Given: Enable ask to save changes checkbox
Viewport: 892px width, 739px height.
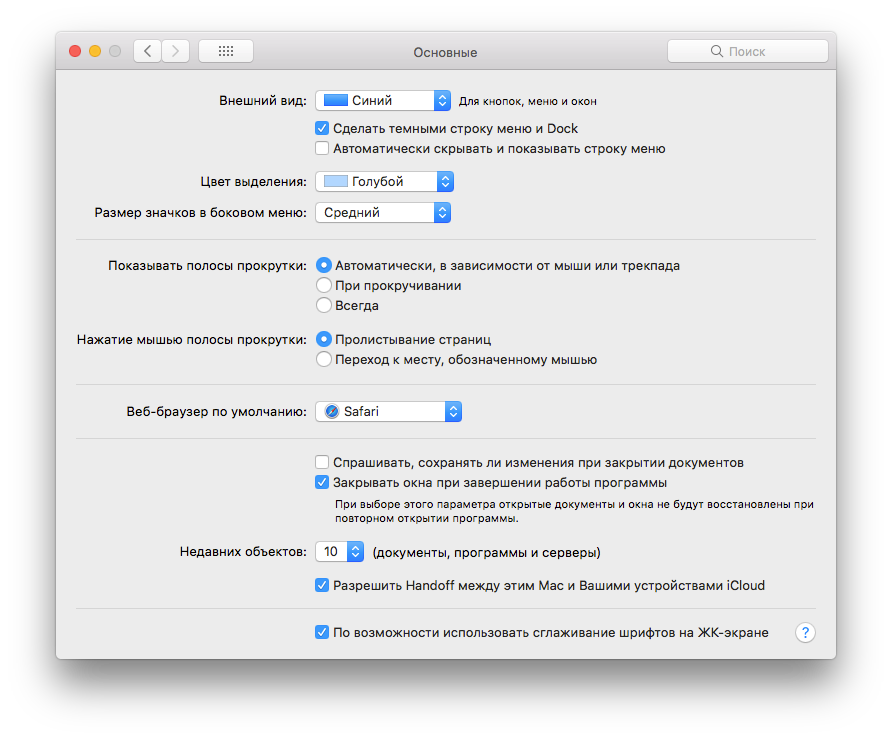Looking at the screenshot, I should [x=322, y=462].
